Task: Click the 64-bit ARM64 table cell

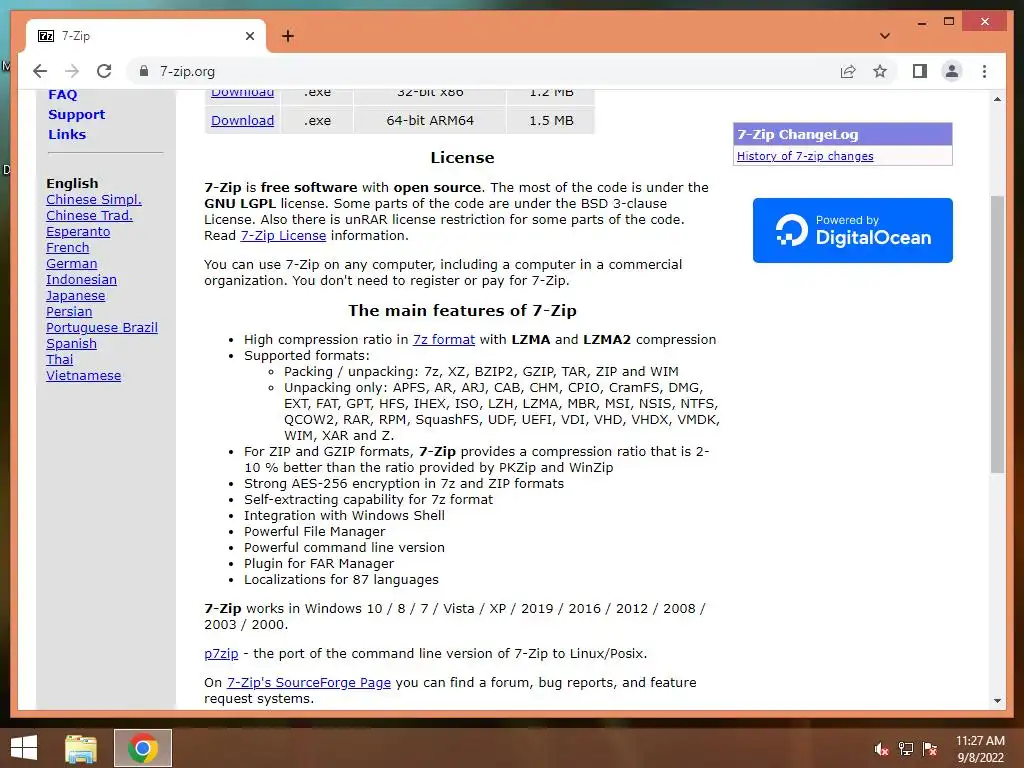Action: pos(430,120)
